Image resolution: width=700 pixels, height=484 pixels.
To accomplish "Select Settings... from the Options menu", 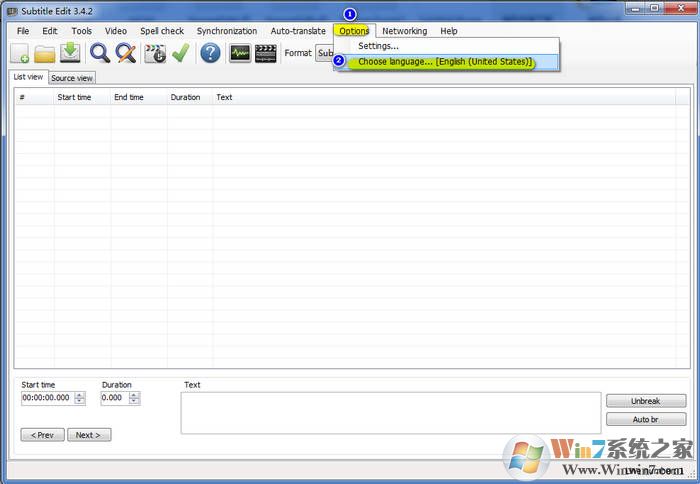I will (x=446, y=46).
